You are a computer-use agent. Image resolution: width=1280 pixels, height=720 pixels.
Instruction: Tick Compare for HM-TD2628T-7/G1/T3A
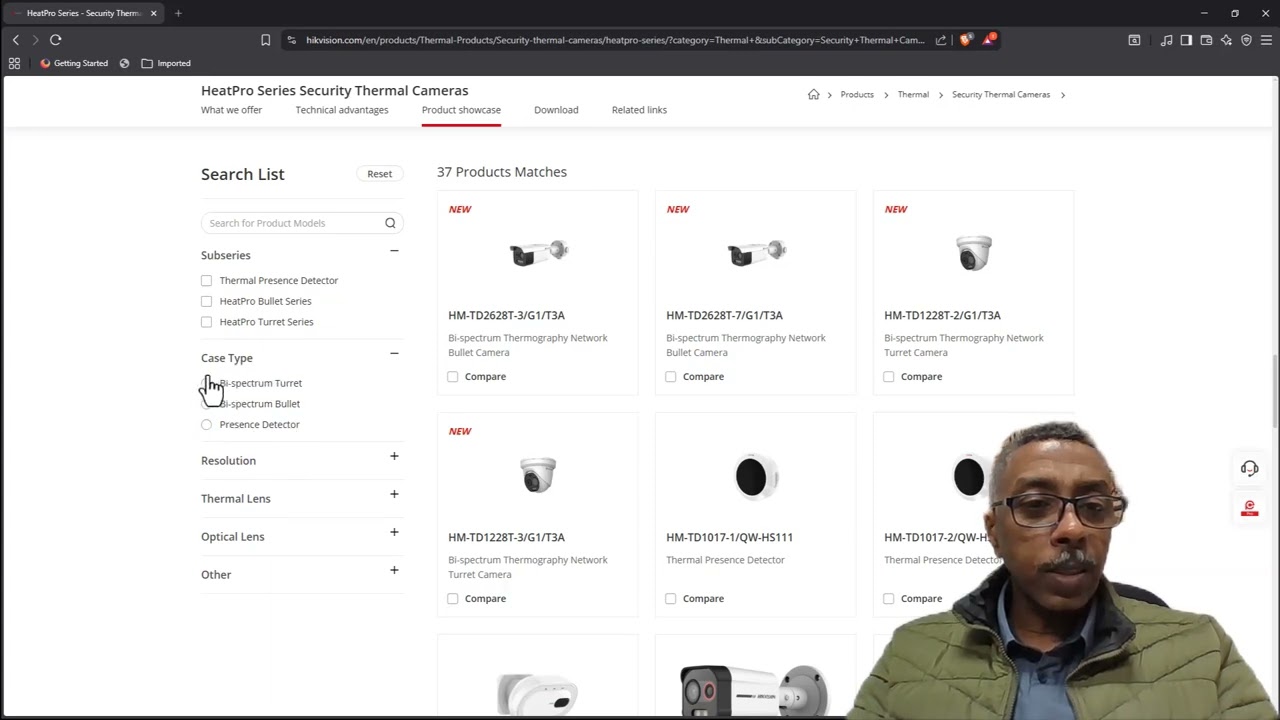click(671, 377)
